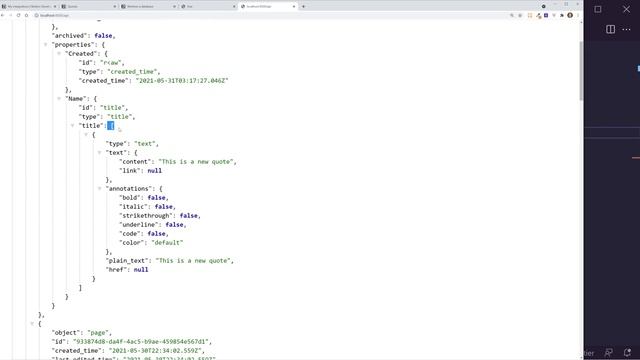Image resolution: width=640 pixels, height=360 pixels.
Task: Click the "bold" false value
Action: [x=156, y=198]
